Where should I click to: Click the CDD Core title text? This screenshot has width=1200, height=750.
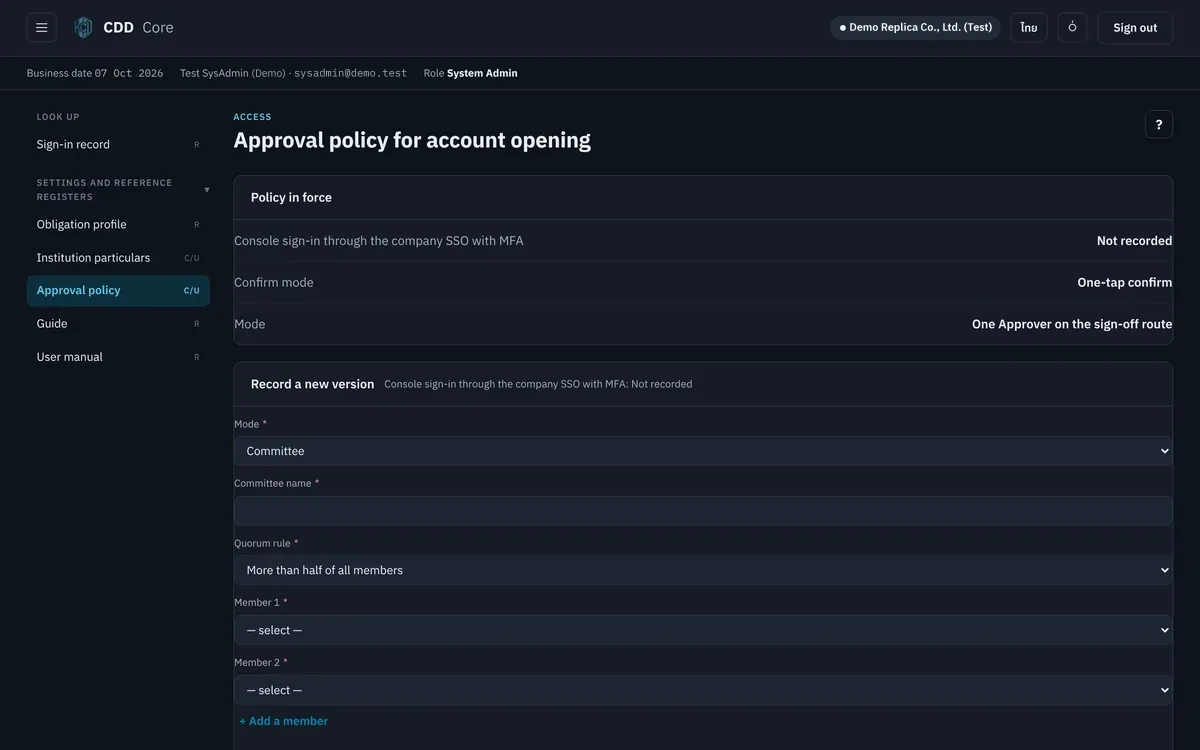coord(138,28)
